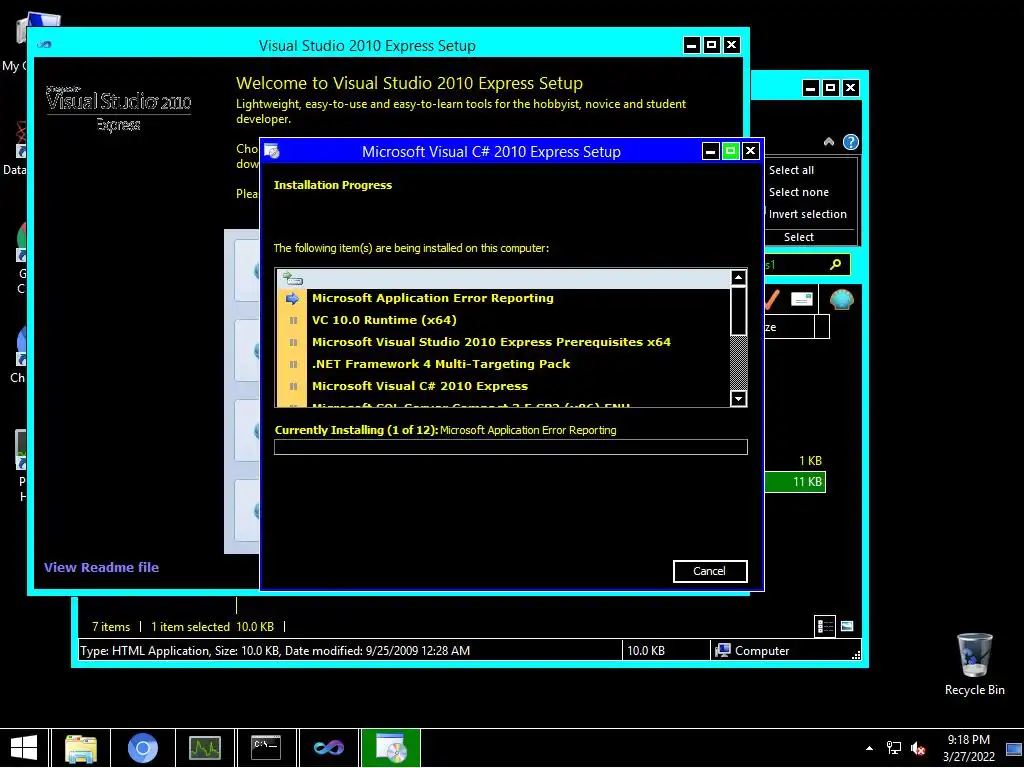Click the mail envelope icon in Explorer window
The width and height of the screenshot is (1024, 768).
(801, 299)
